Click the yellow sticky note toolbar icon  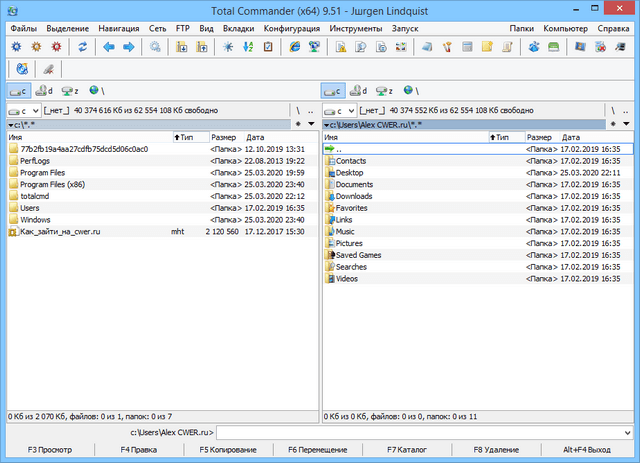point(485,47)
